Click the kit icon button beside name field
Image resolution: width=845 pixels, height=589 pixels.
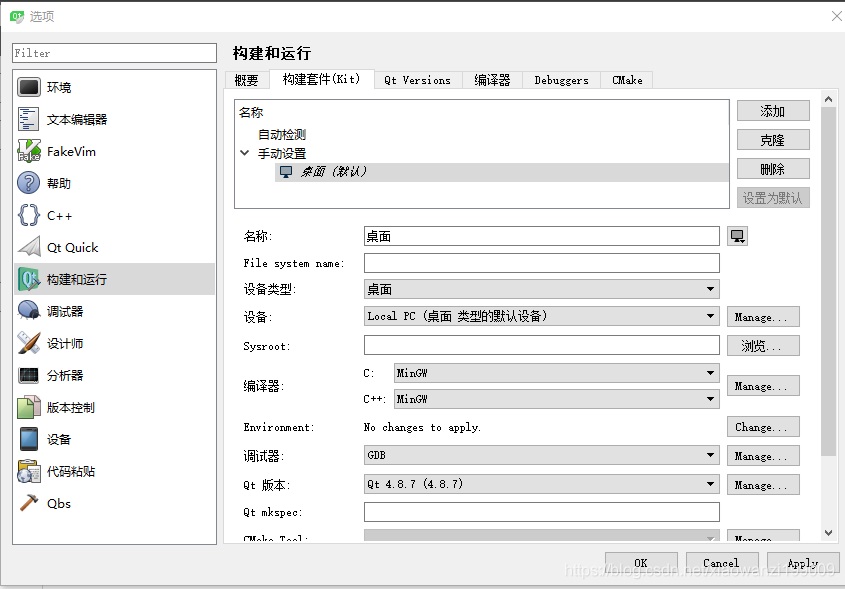point(738,237)
